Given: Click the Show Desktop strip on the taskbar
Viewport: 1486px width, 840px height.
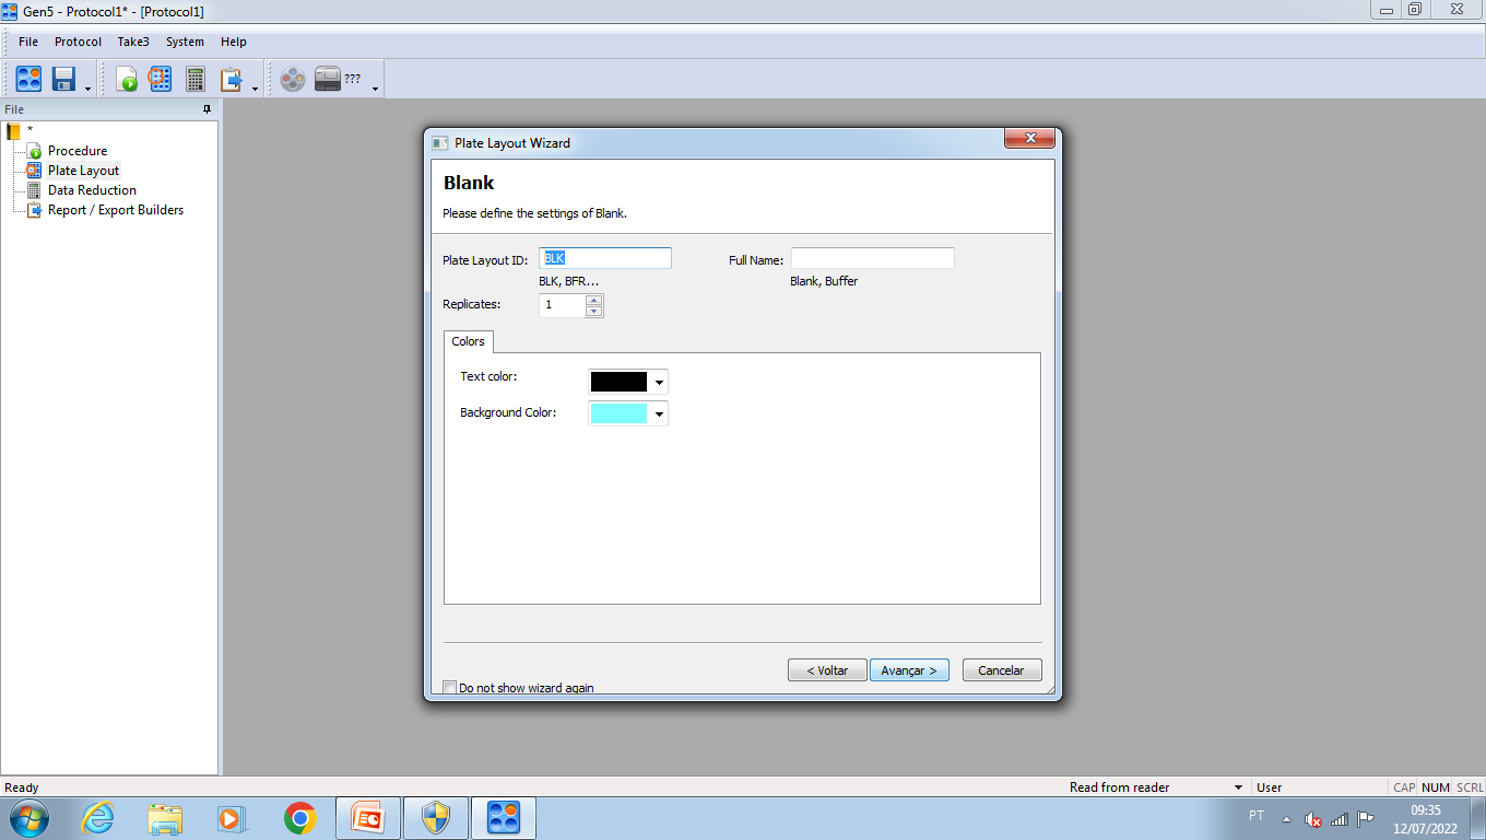Looking at the screenshot, I should pos(1478,819).
